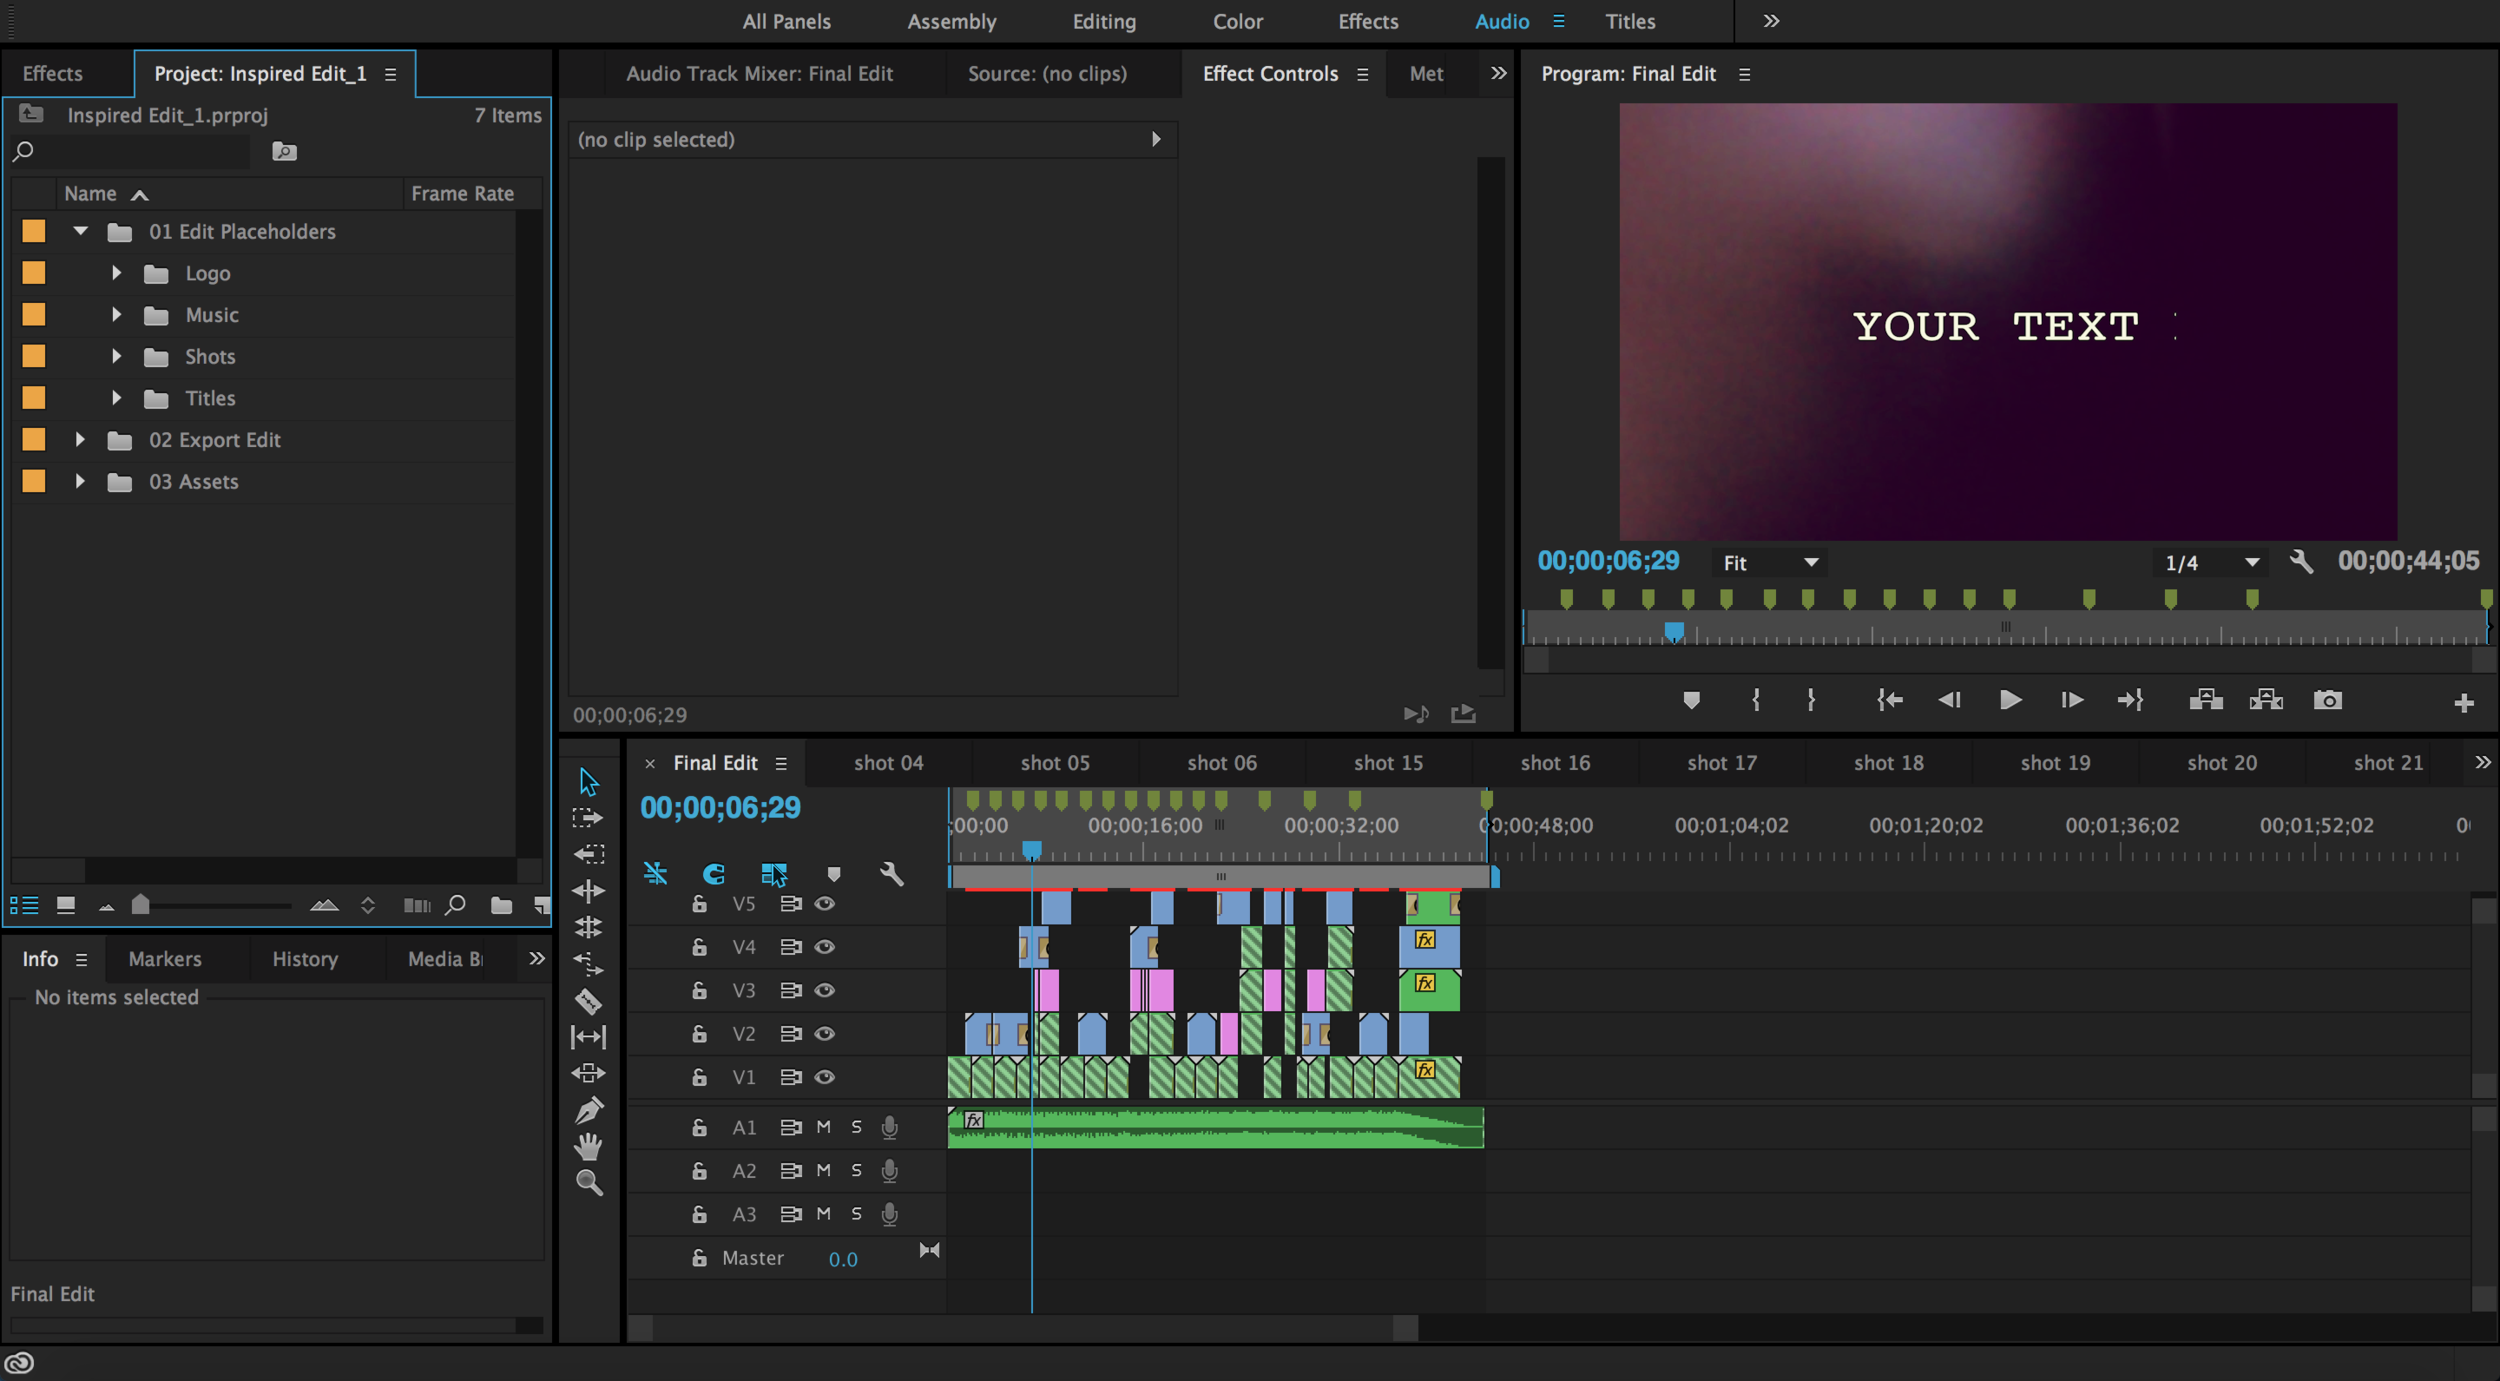2500x1381 pixels.
Task: Choose the Hand tool
Action: point(588,1146)
